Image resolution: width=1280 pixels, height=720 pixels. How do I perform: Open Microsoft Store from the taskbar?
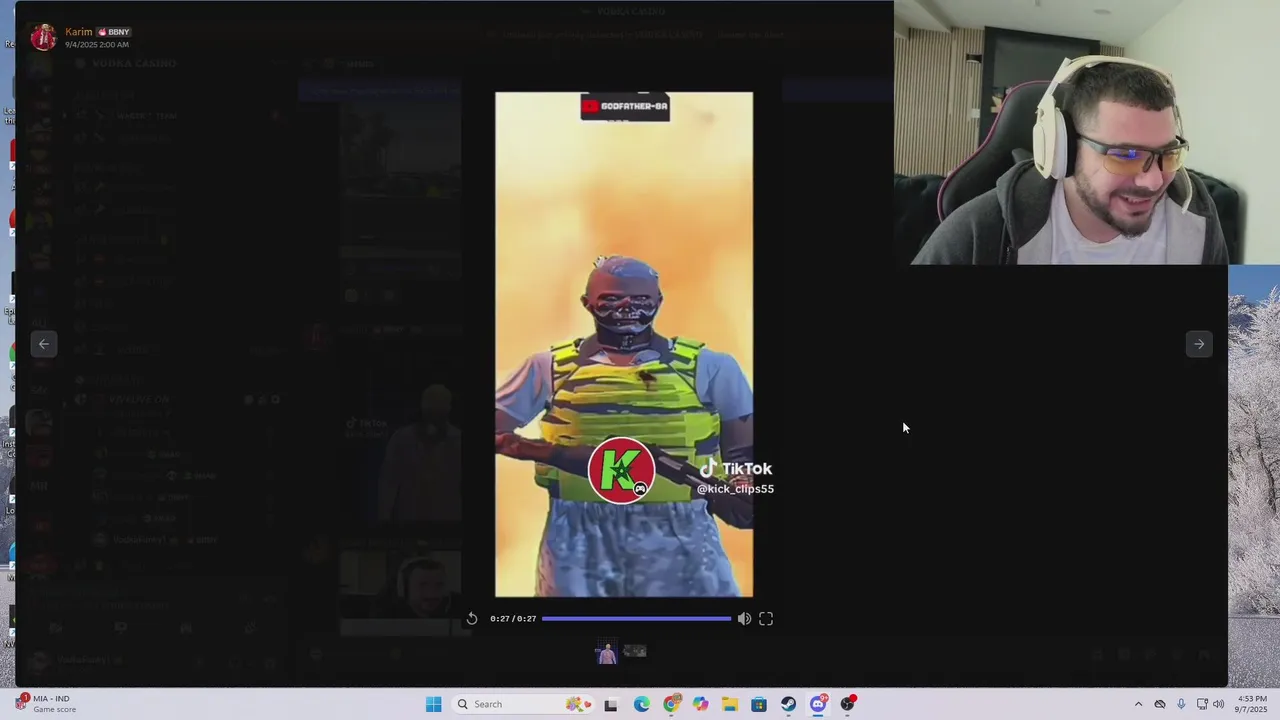pyautogui.click(x=759, y=704)
